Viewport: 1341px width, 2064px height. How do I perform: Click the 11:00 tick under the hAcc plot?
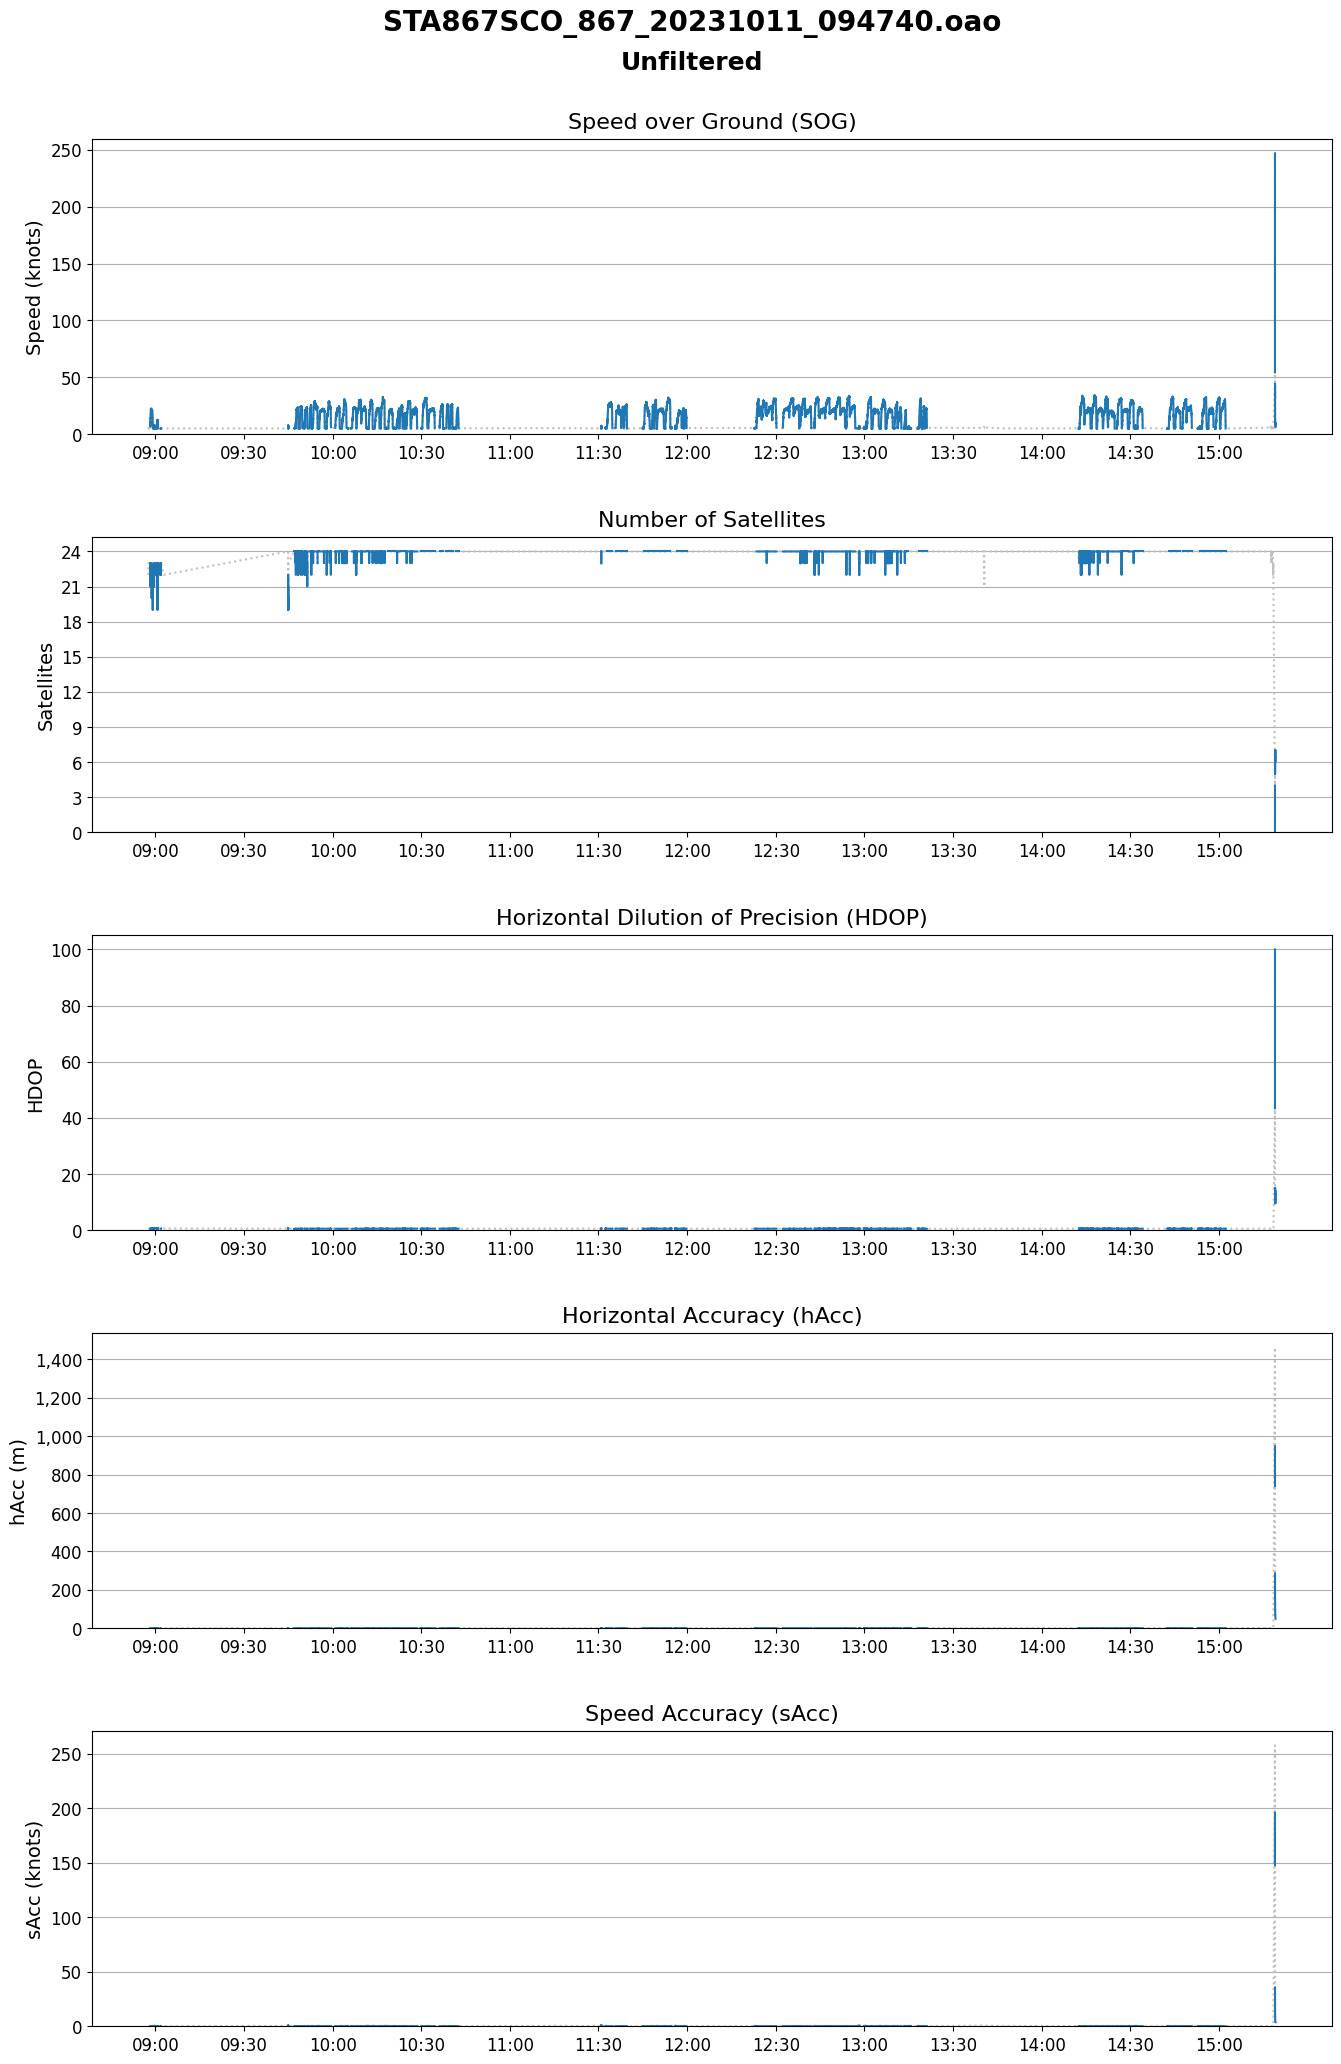[x=510, y=1648]
